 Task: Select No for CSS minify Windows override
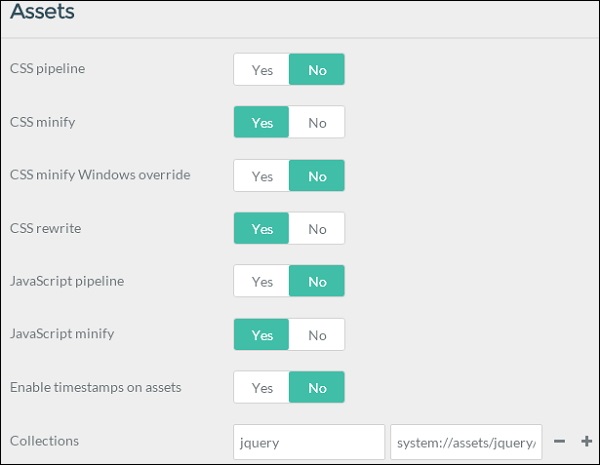click(x=317, y=176)
